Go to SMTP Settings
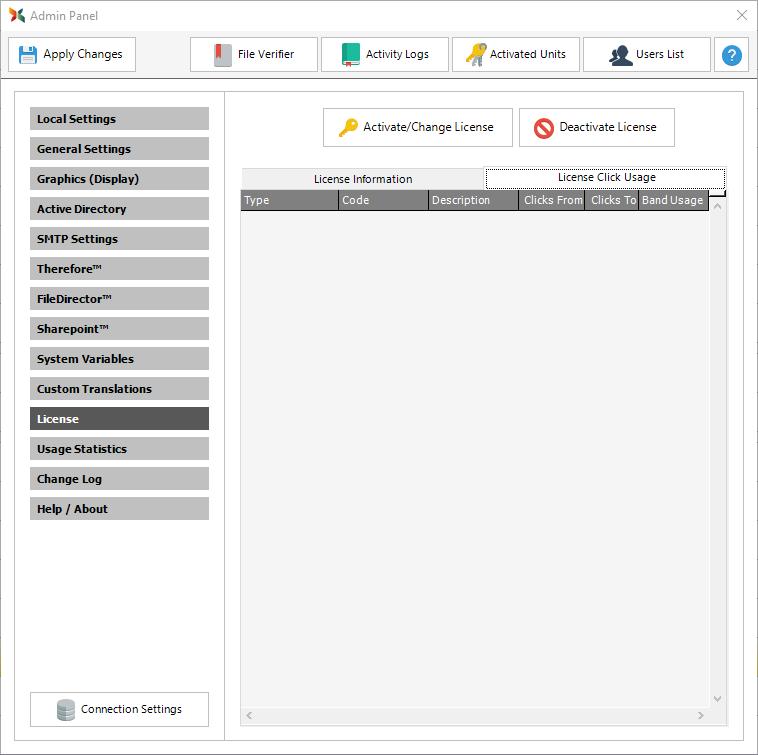Viewport: 758px width, 755px height. [x=119, y=239]
